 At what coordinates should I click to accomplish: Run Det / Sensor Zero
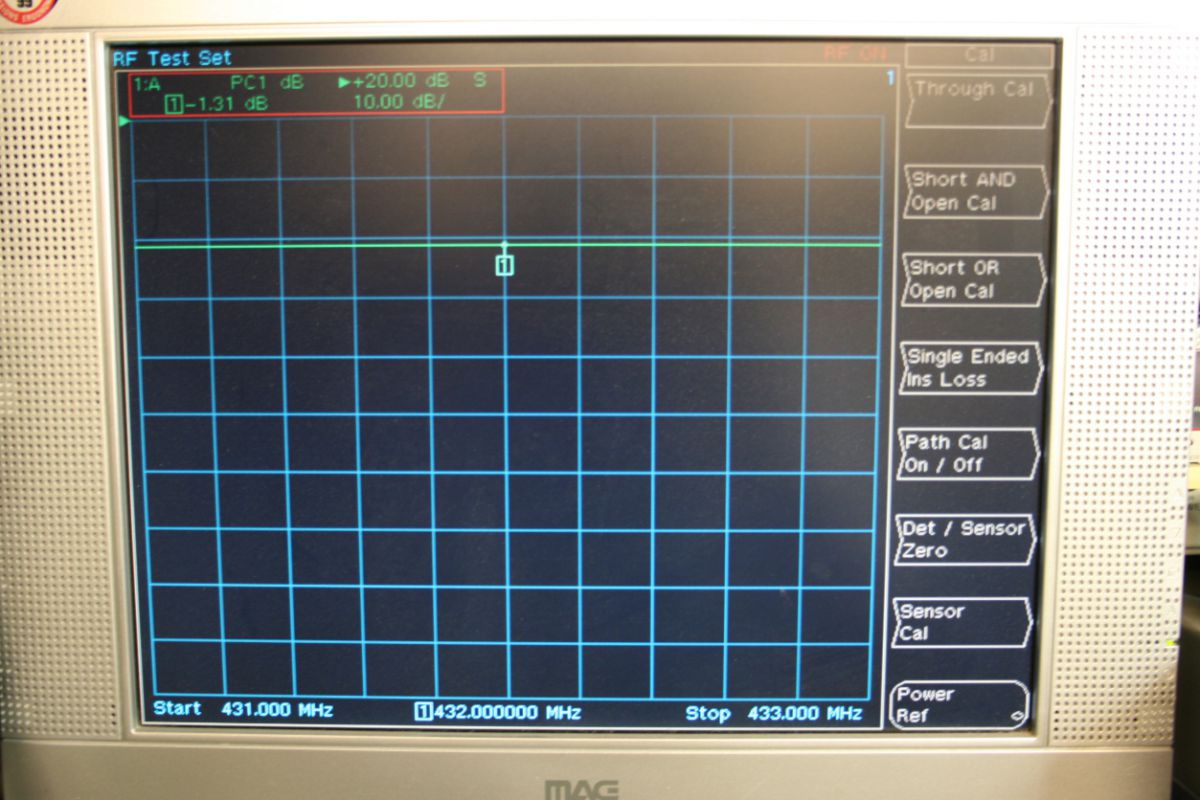[964, 539]
